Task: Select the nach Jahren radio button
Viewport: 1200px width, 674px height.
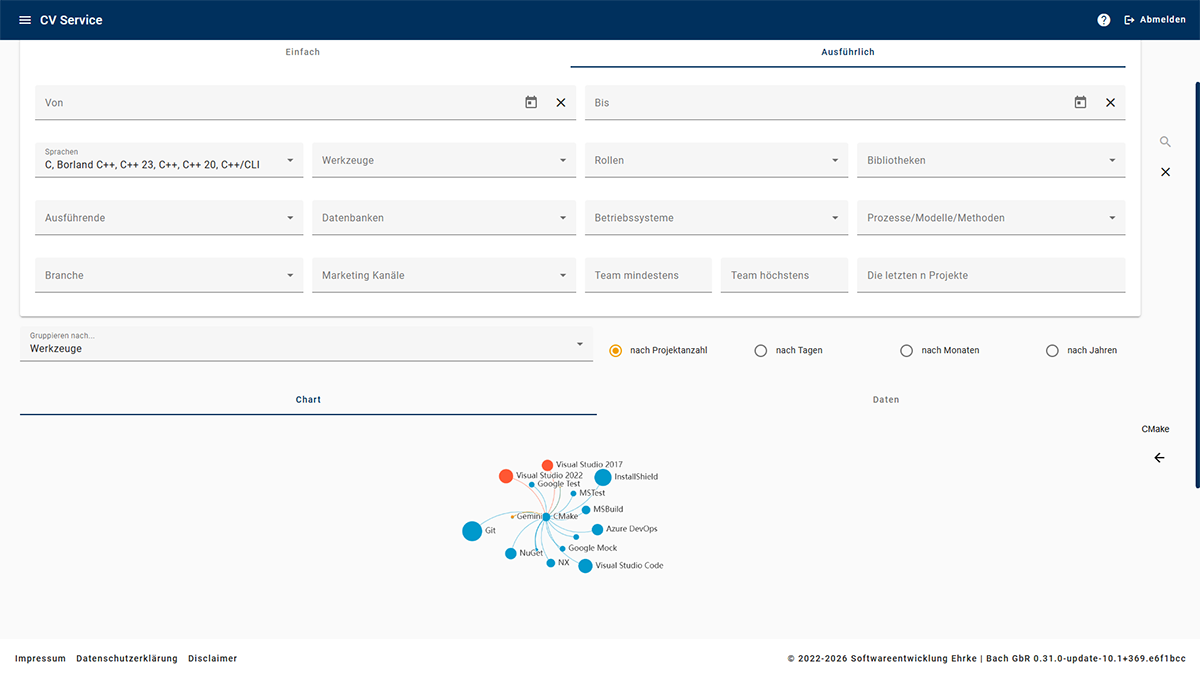Action: (x=1052, y=350)
